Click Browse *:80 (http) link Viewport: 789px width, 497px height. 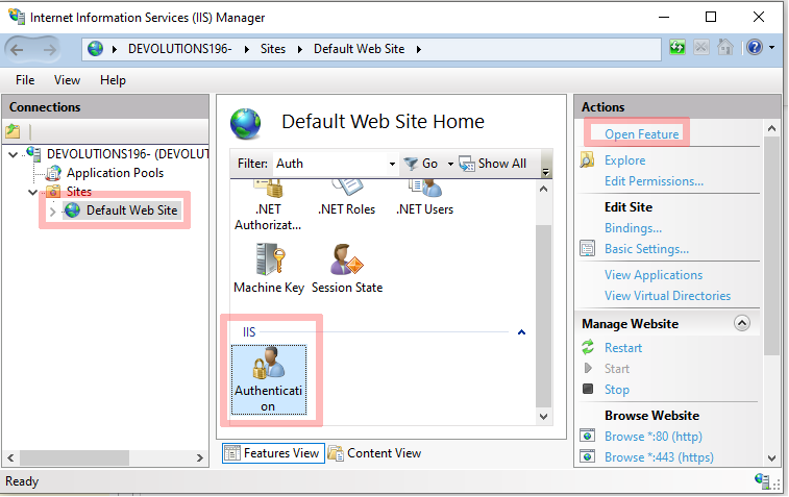click(654, 437)
